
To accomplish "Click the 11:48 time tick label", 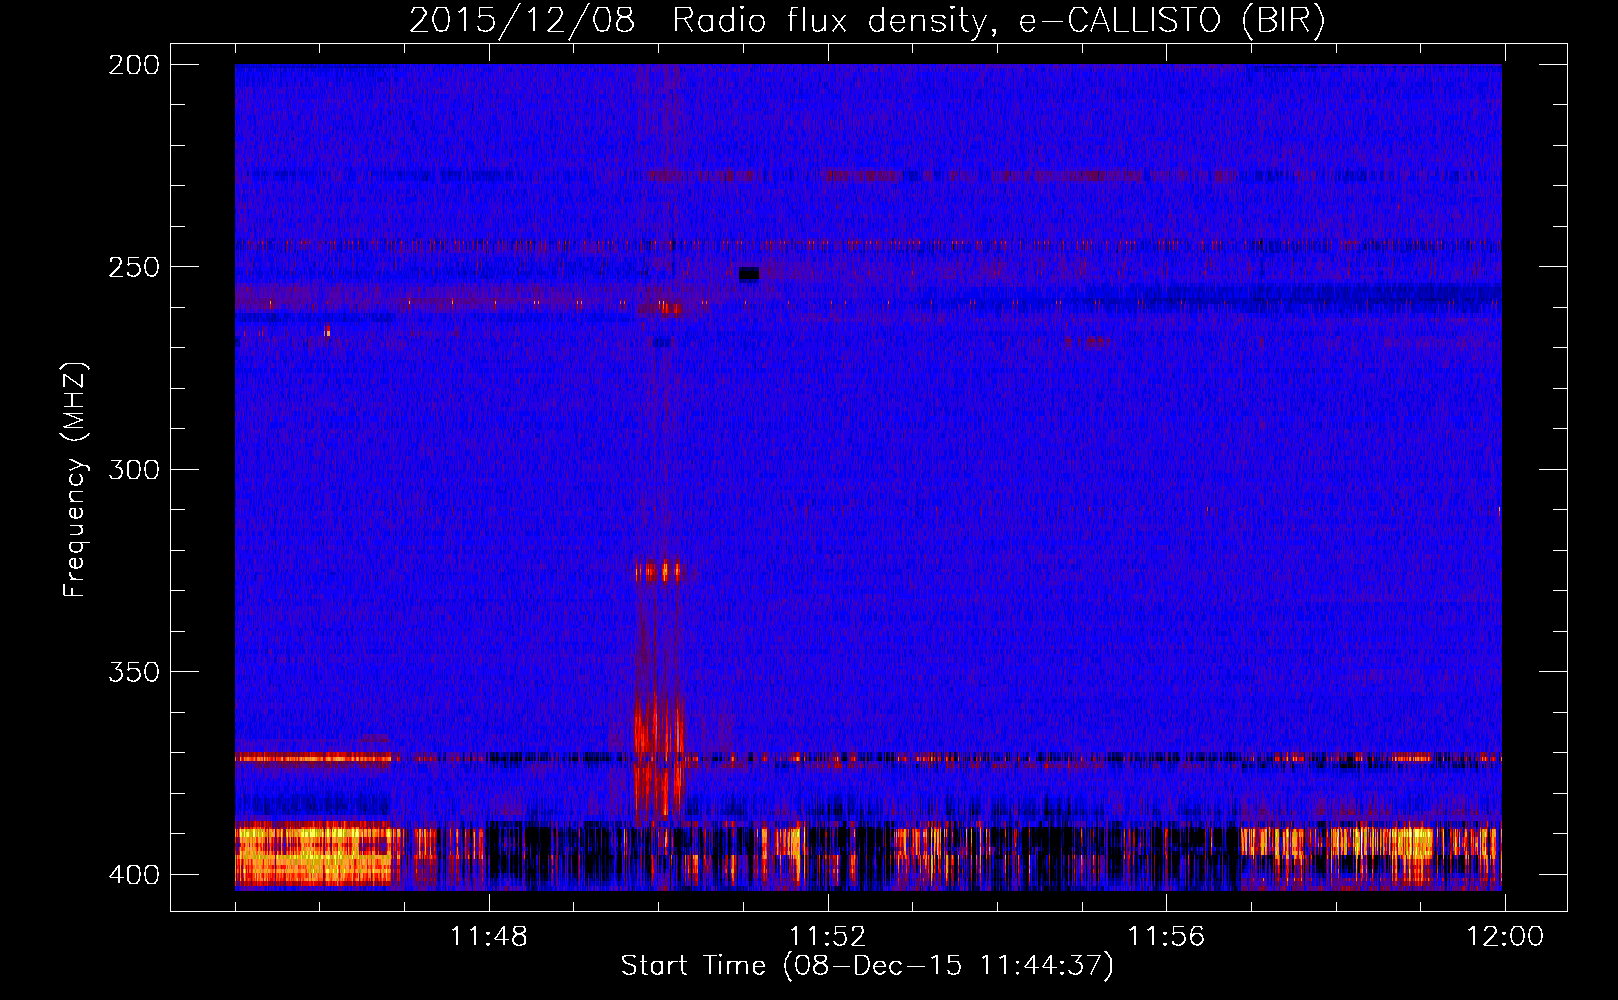I will click(488, 937).
